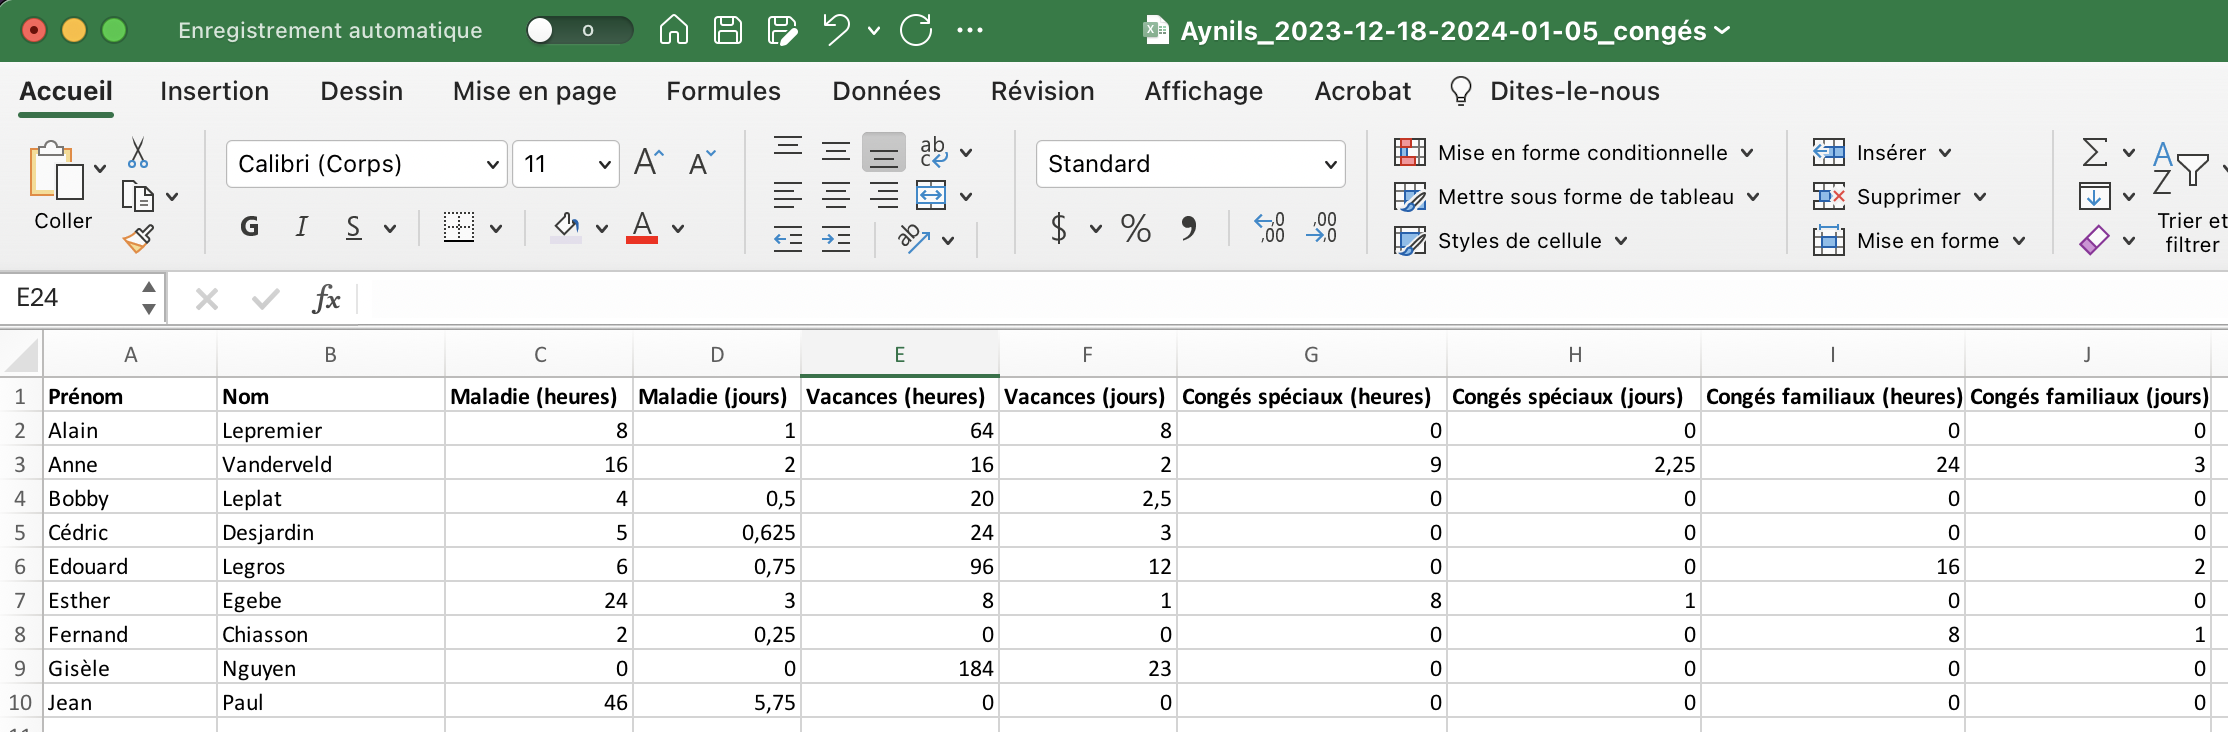
Task: Align text to middle vertically
Action: pyautogui.click(x=836, y=151)
